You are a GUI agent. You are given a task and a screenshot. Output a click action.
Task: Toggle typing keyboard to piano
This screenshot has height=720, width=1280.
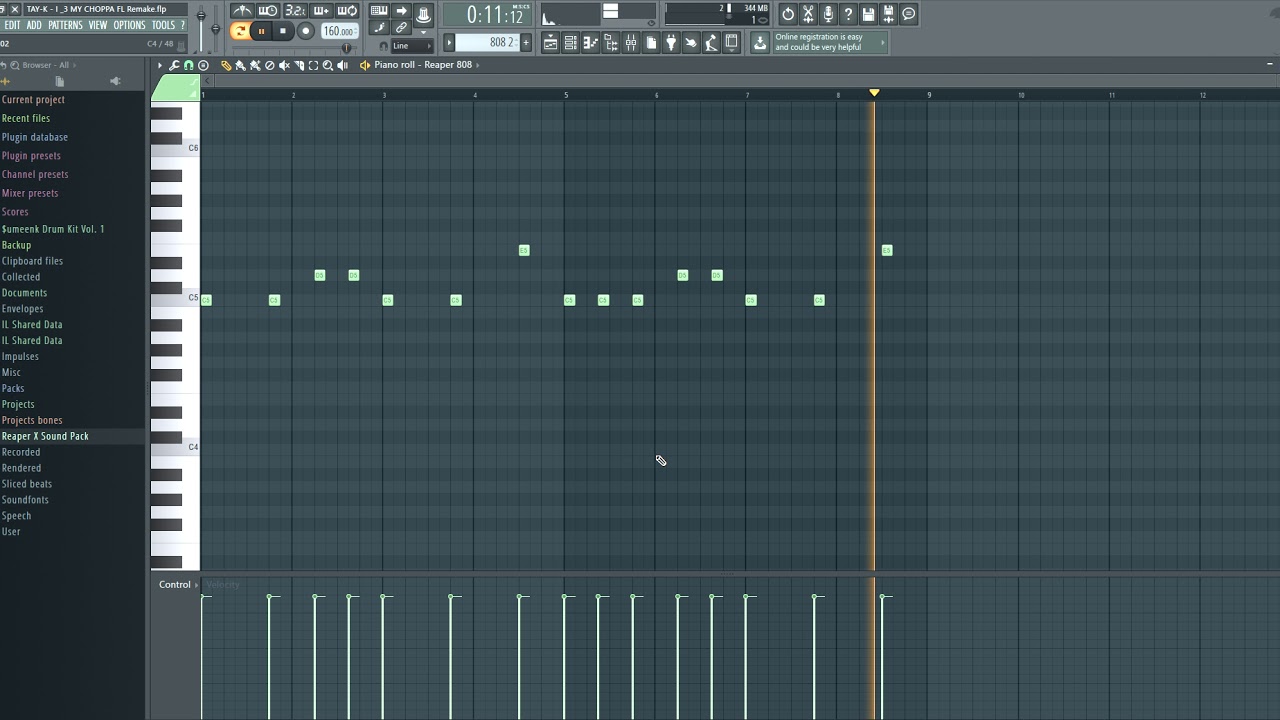pyautogui.click(x=379, y=11)
